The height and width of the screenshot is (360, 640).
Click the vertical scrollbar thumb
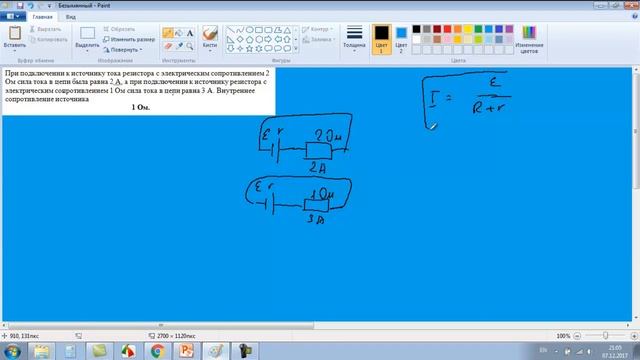click(x=636, y=131)
